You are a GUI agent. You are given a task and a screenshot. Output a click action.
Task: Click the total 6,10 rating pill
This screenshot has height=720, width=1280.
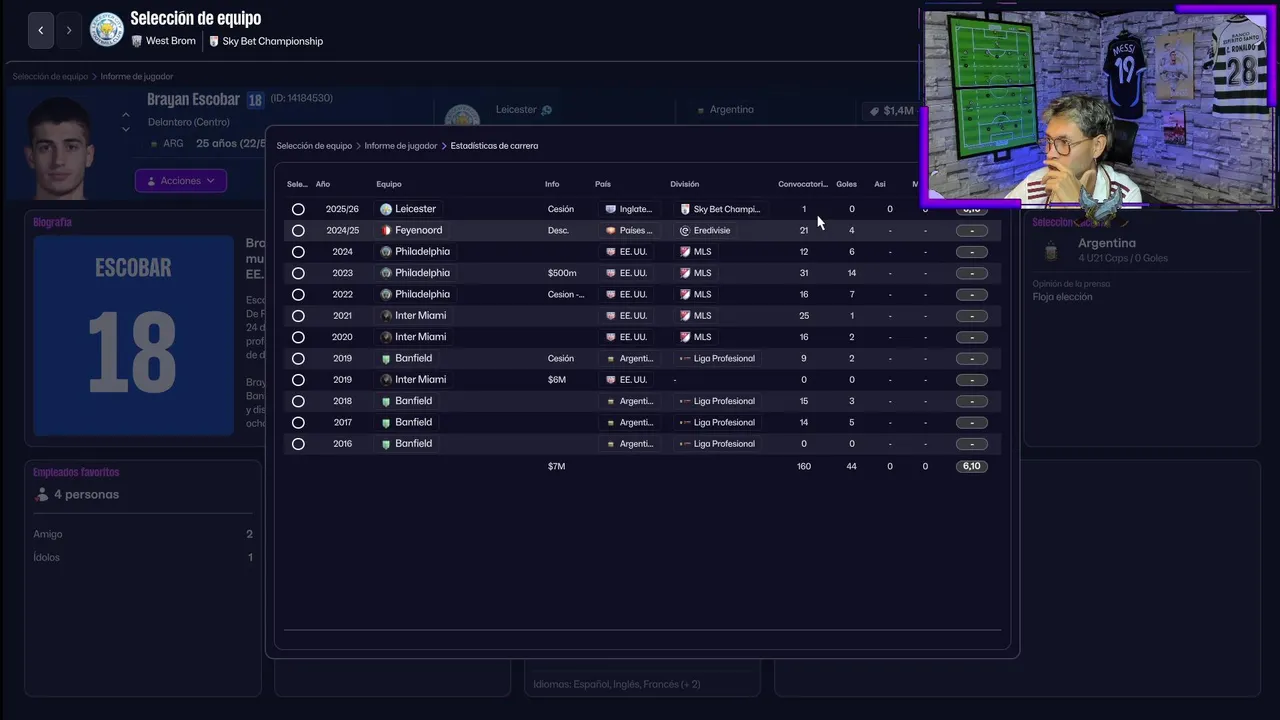[x=971, y=466]
